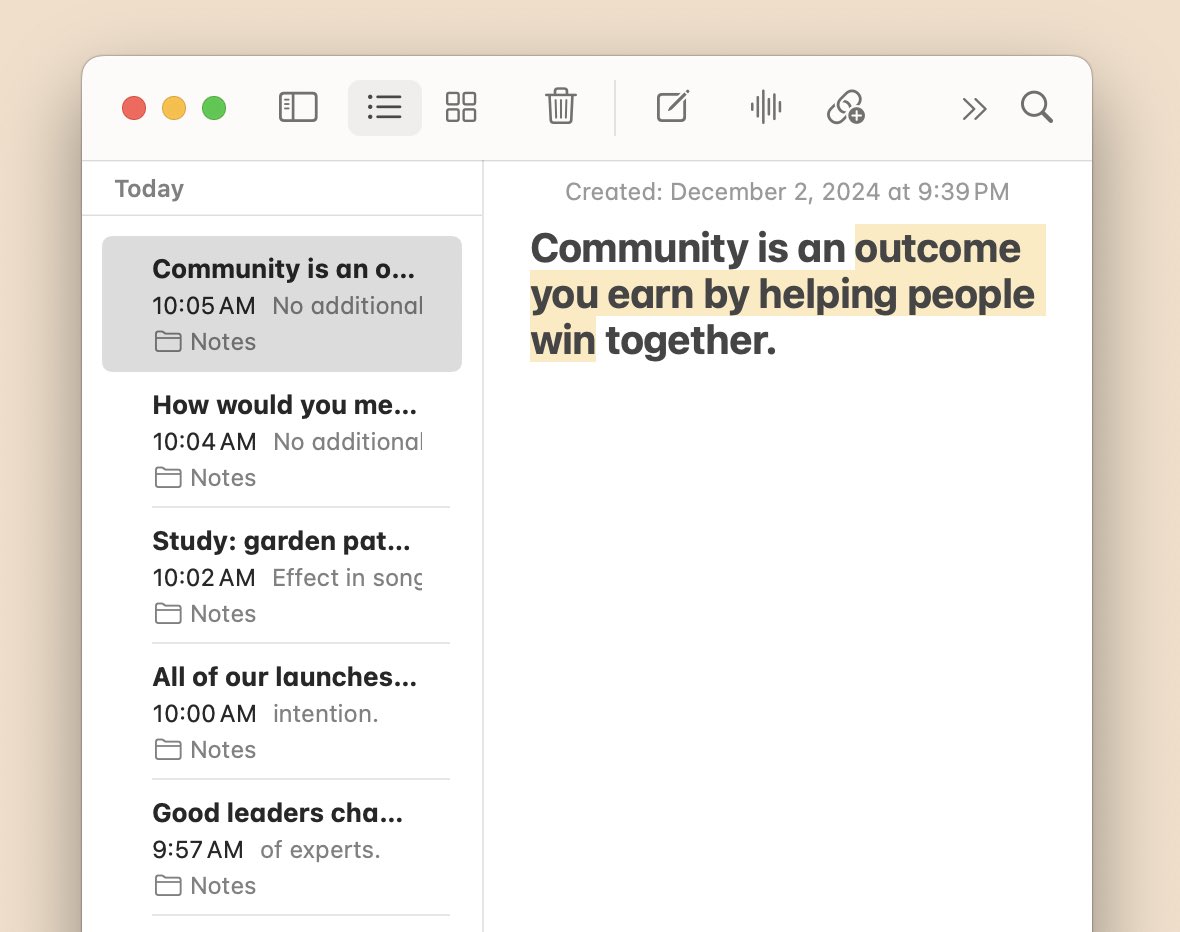This screenshot has width=1180, height=932.
Task: Click folder icon under 10:02 AM note
Action: pyautogui.click(x=168, y=614)
